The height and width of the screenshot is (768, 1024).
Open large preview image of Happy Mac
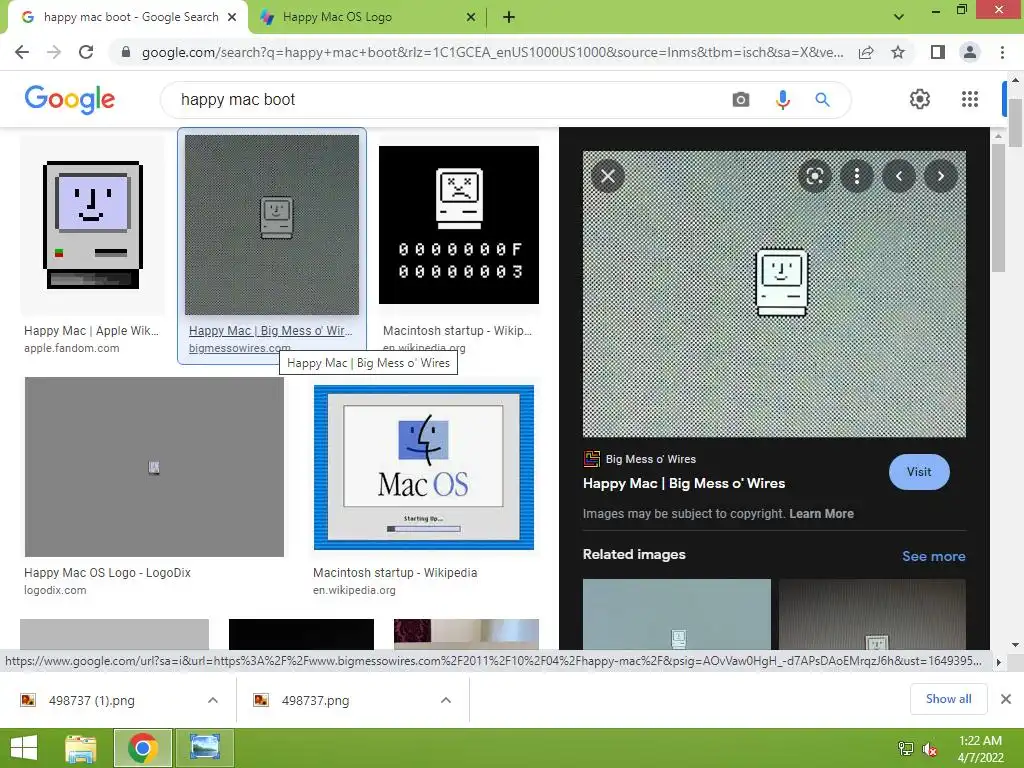coord(774,294)
